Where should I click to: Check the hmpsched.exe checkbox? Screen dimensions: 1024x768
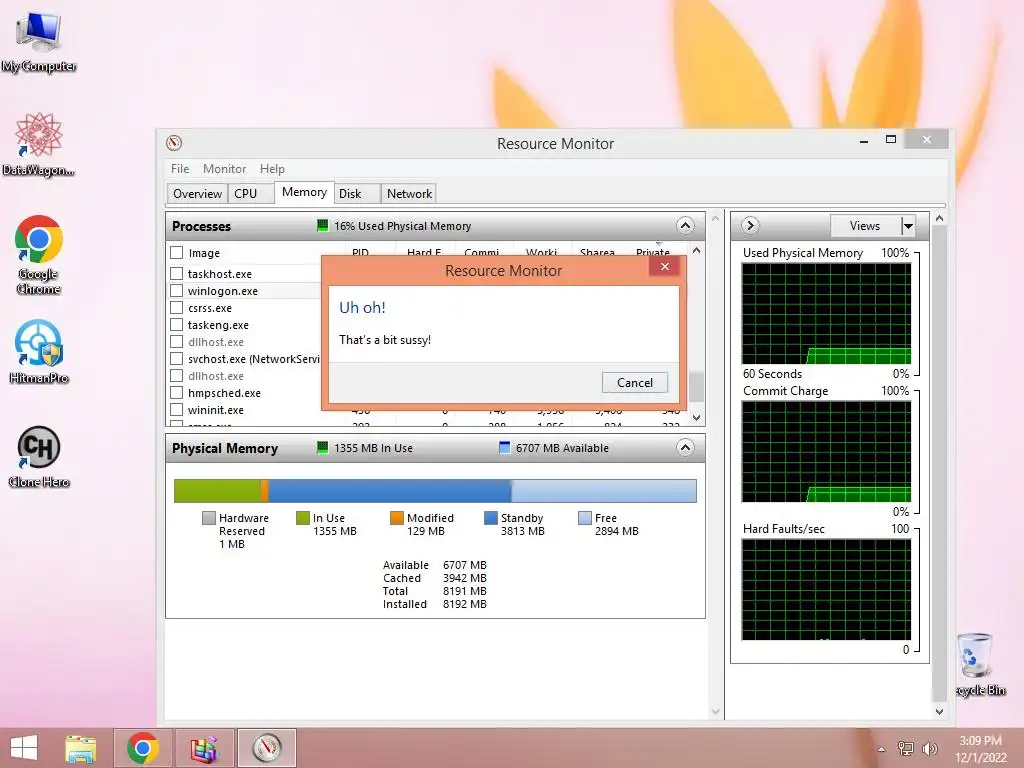(176, 392)
